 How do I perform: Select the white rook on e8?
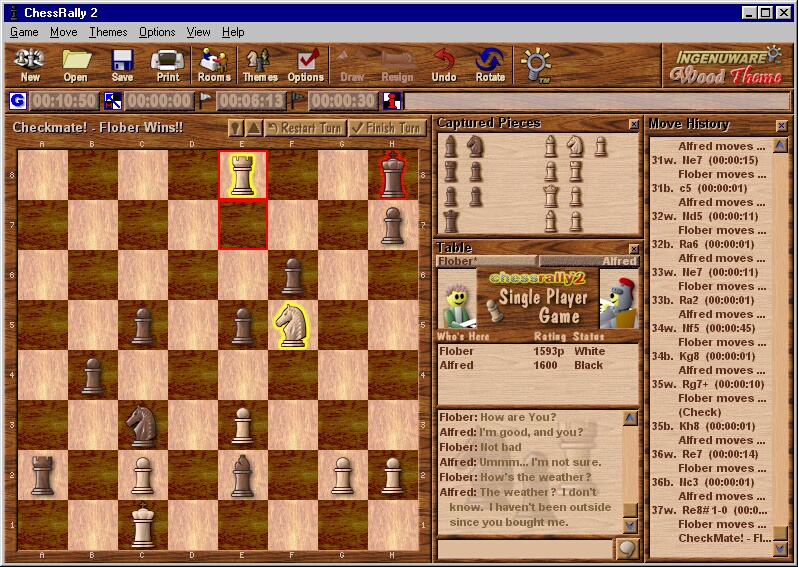[x=243, y=175]
